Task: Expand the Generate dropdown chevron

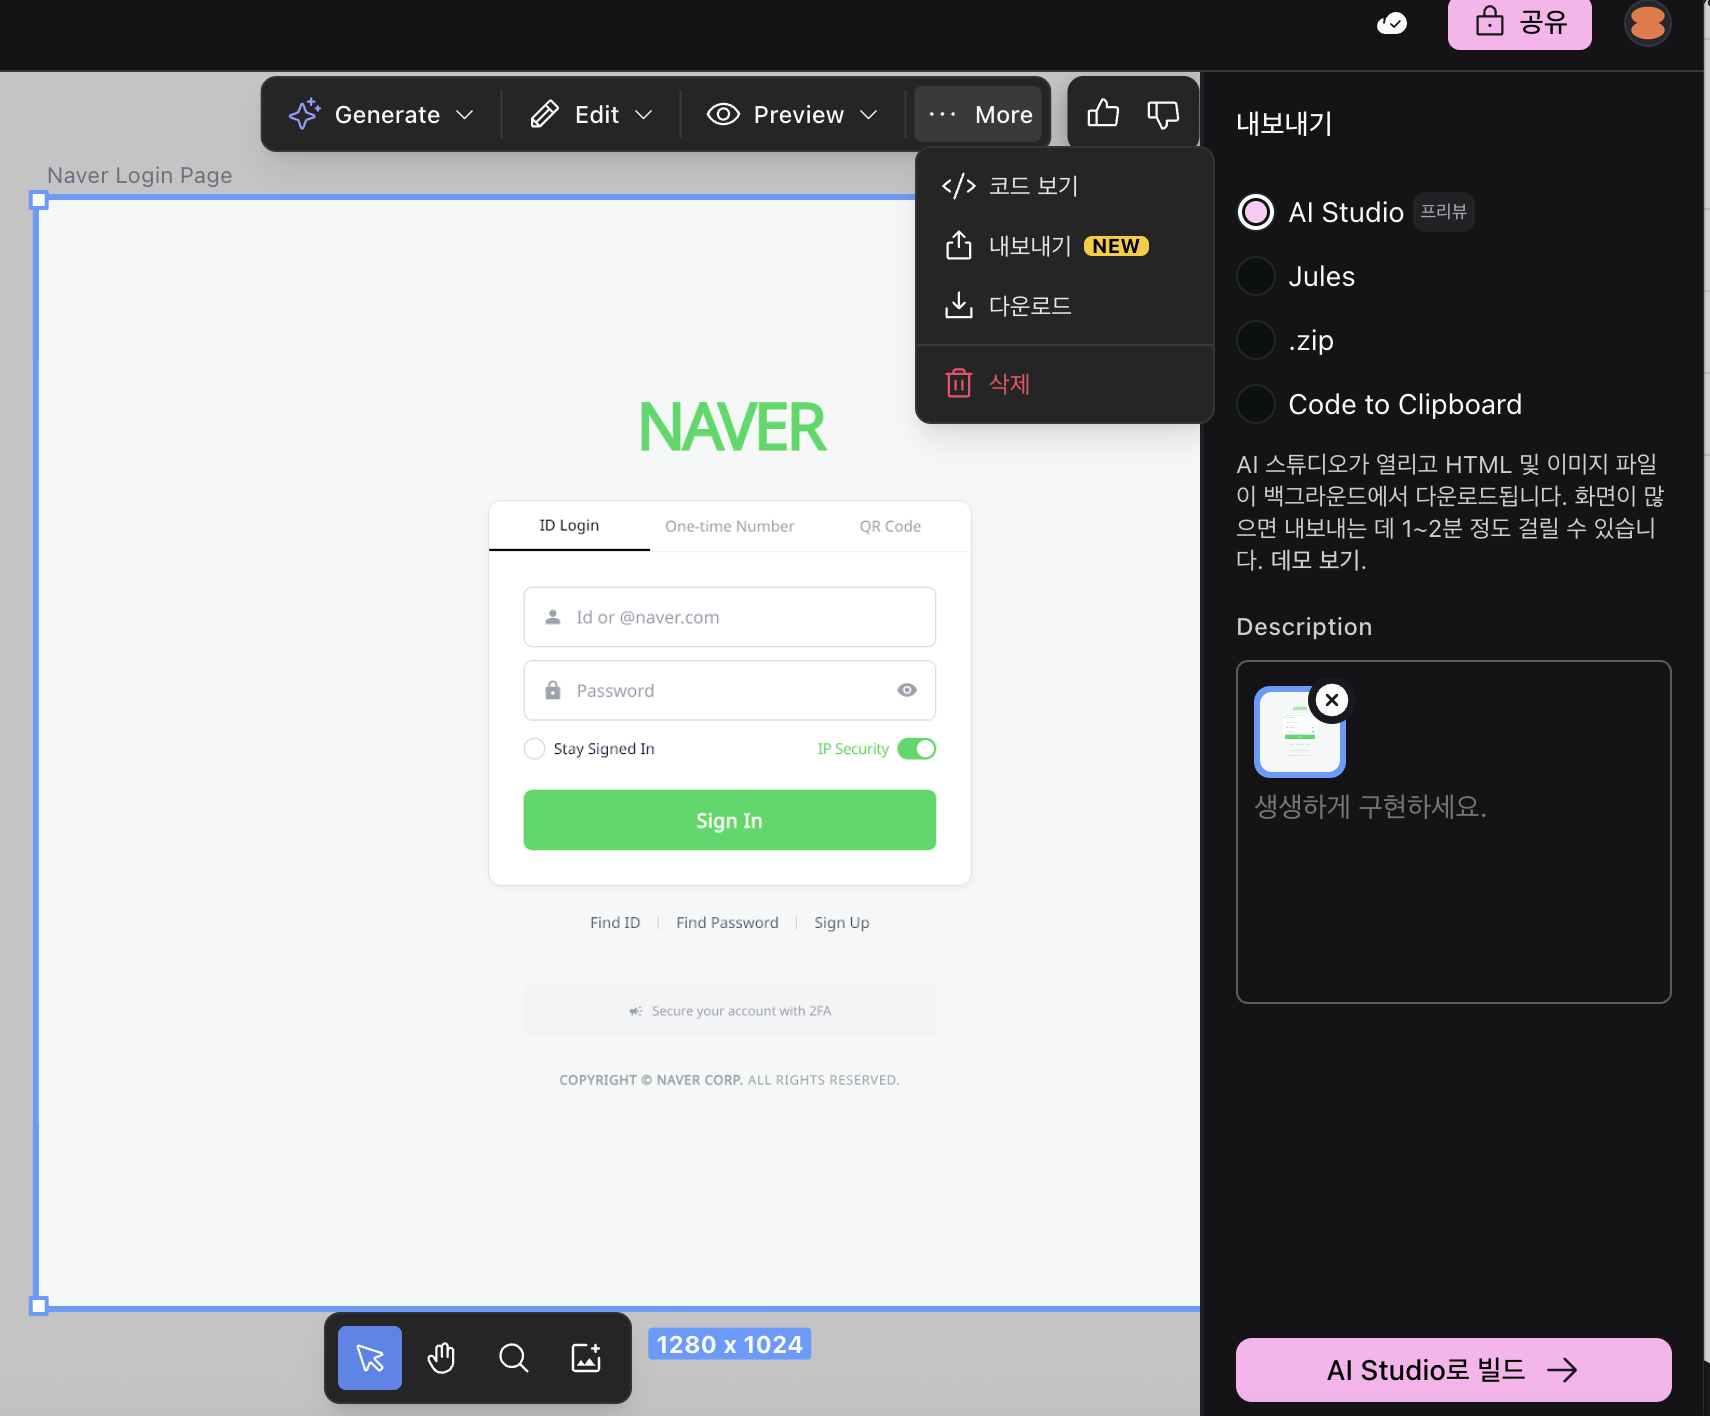Action: (465, 115)
